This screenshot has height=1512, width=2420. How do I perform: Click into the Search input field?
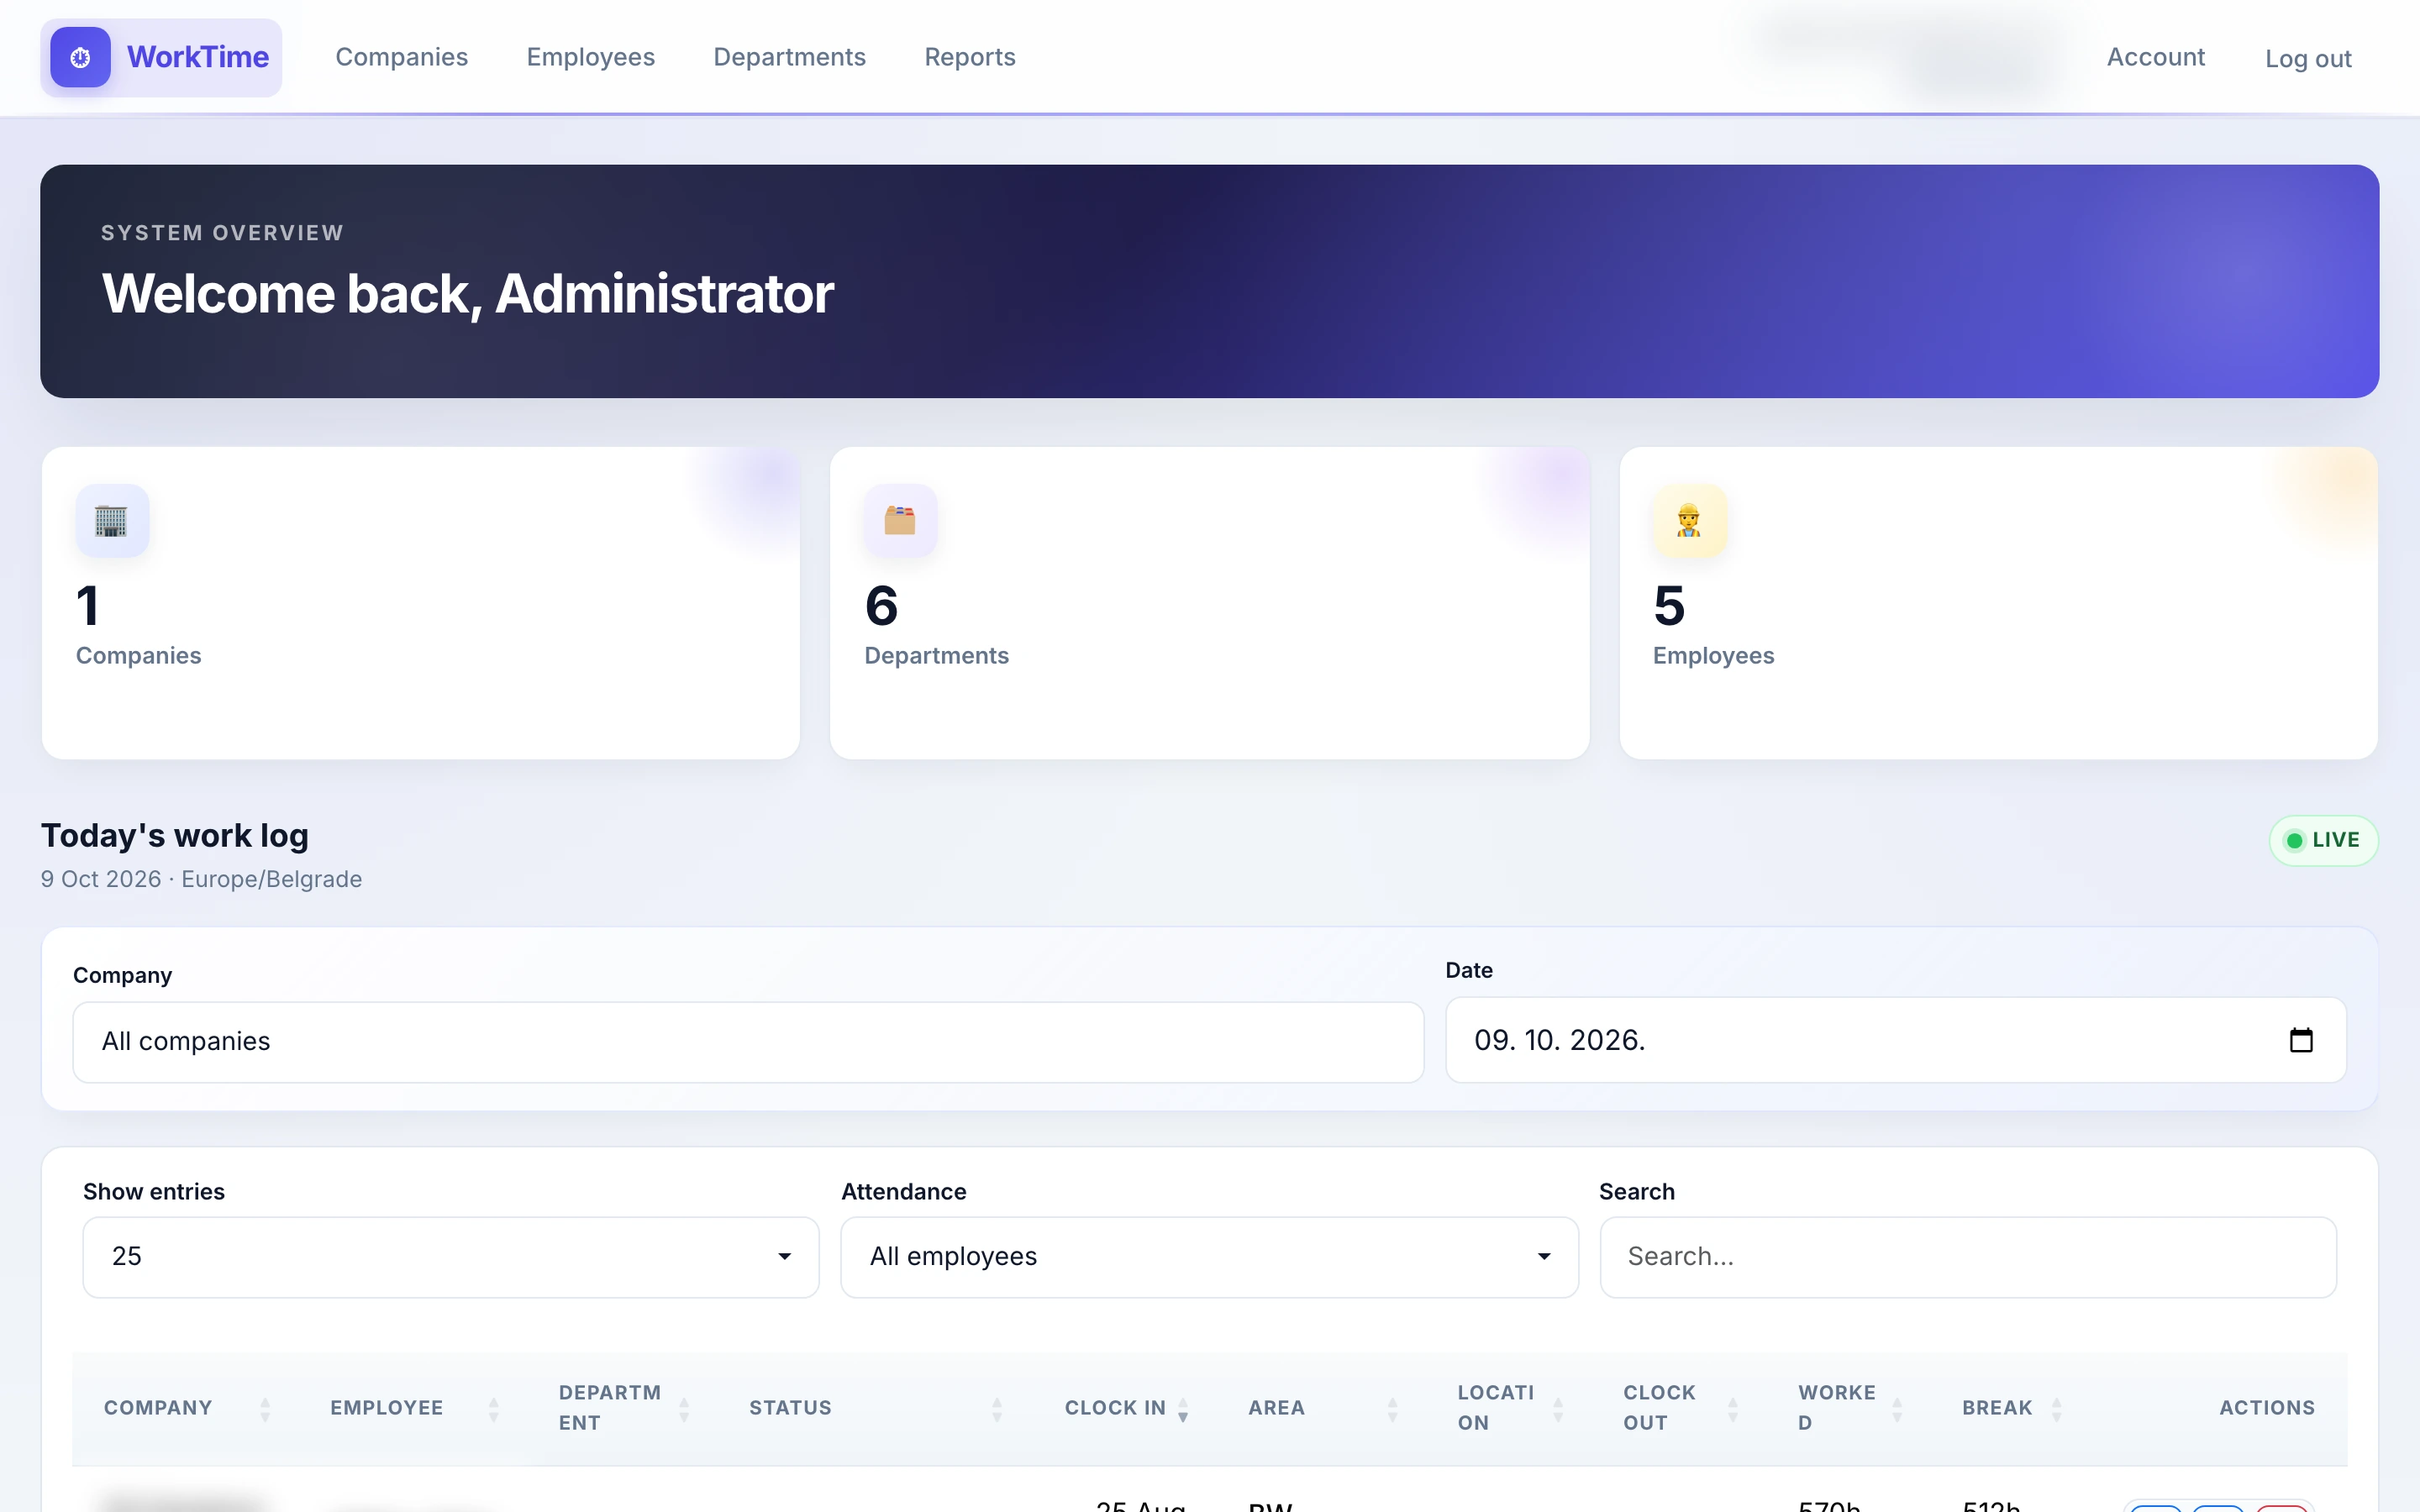tap(1967, 1257)
